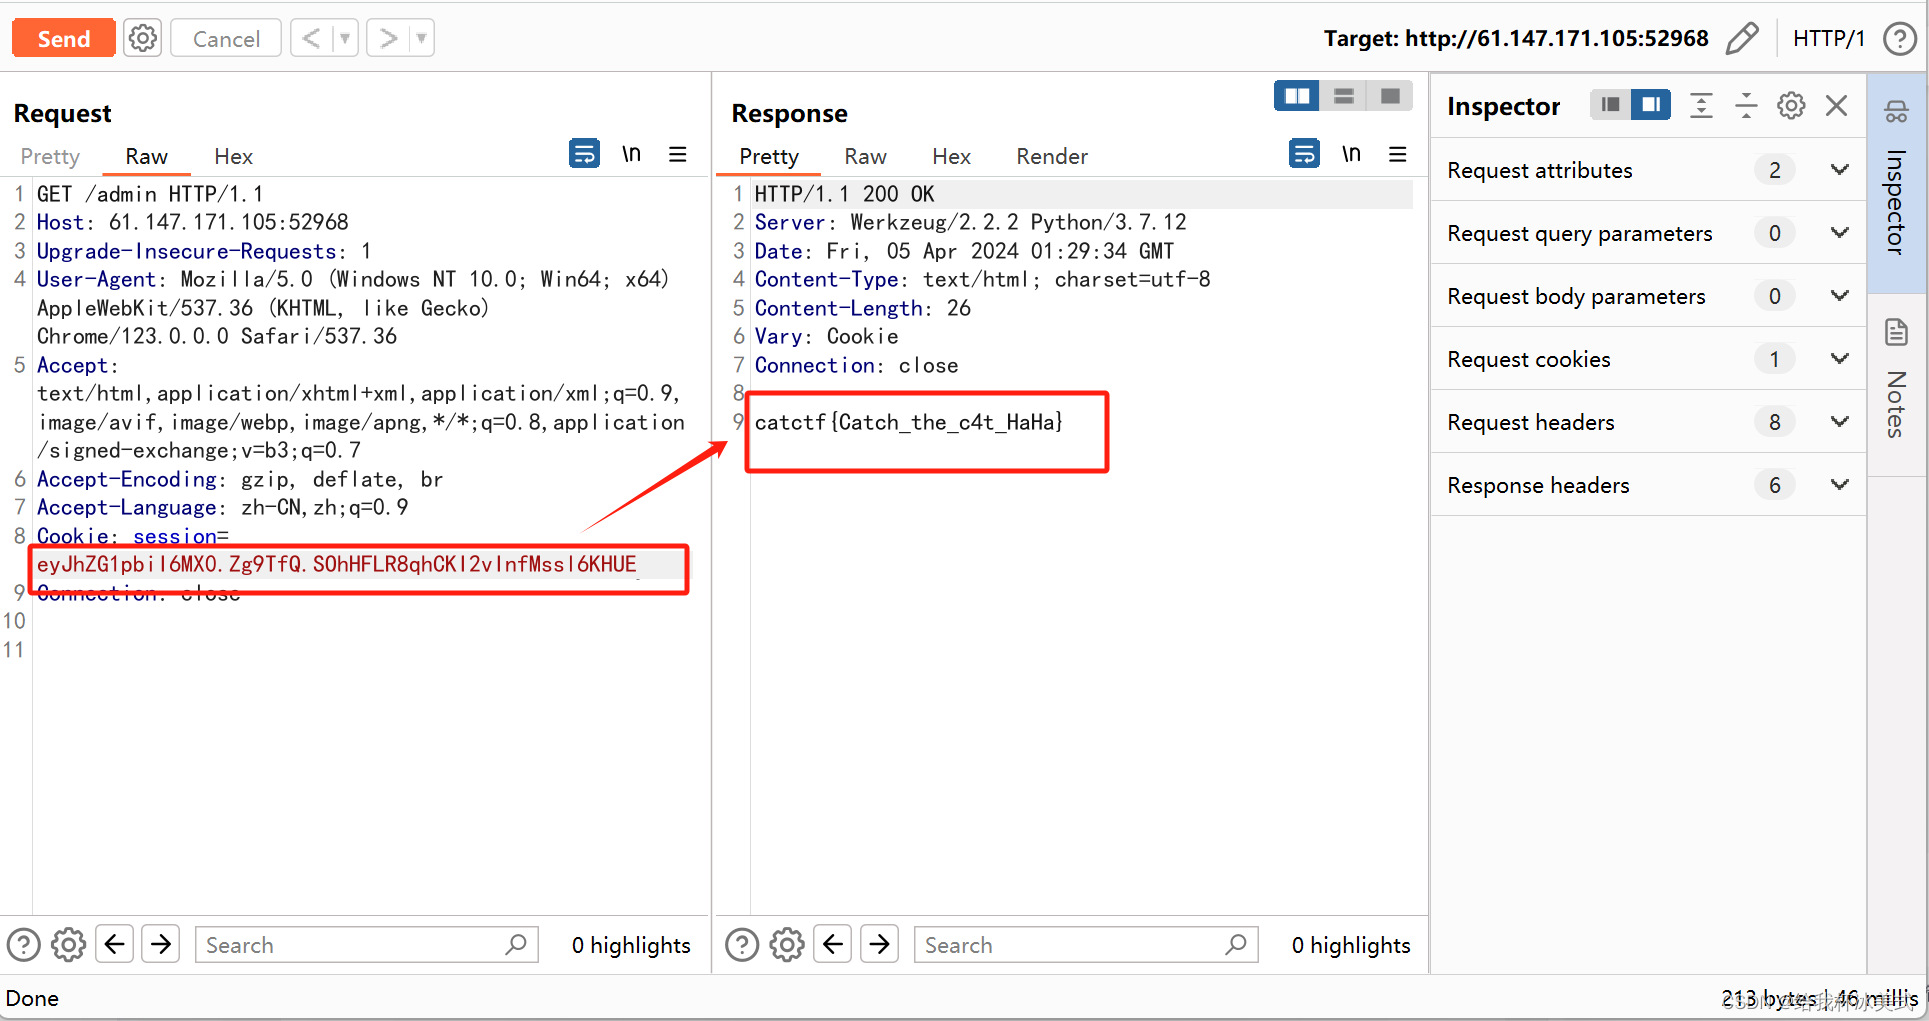
Task: Switch to side-by-side layout view
Action: (1297, 96)
